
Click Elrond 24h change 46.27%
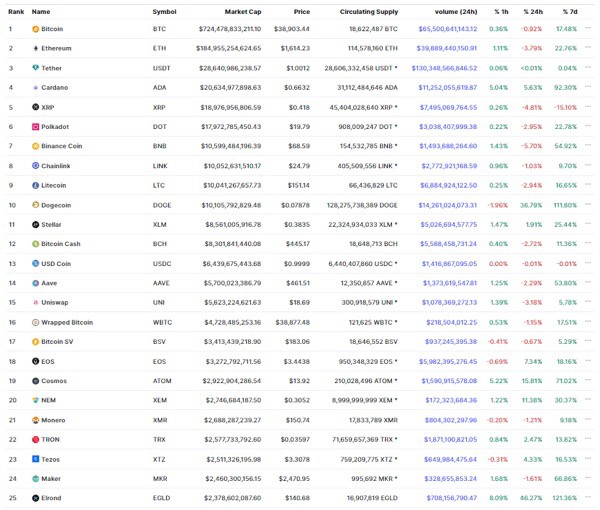(531, 498)
